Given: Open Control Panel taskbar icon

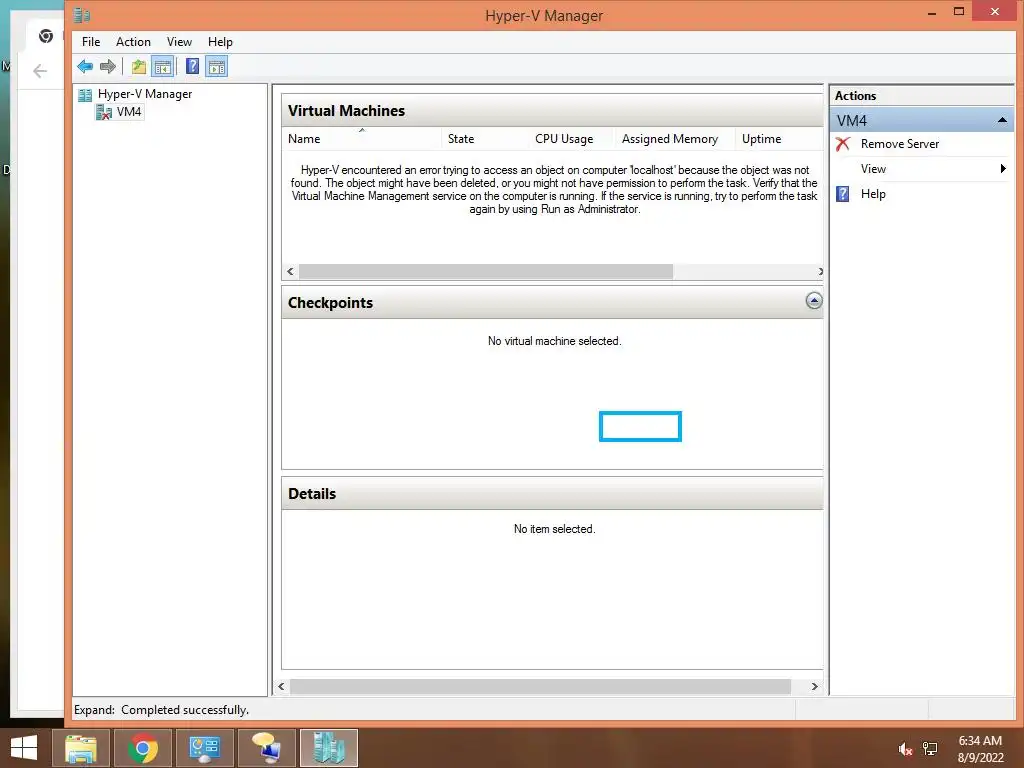Looking at the screenshot, I should coord(205,748).
